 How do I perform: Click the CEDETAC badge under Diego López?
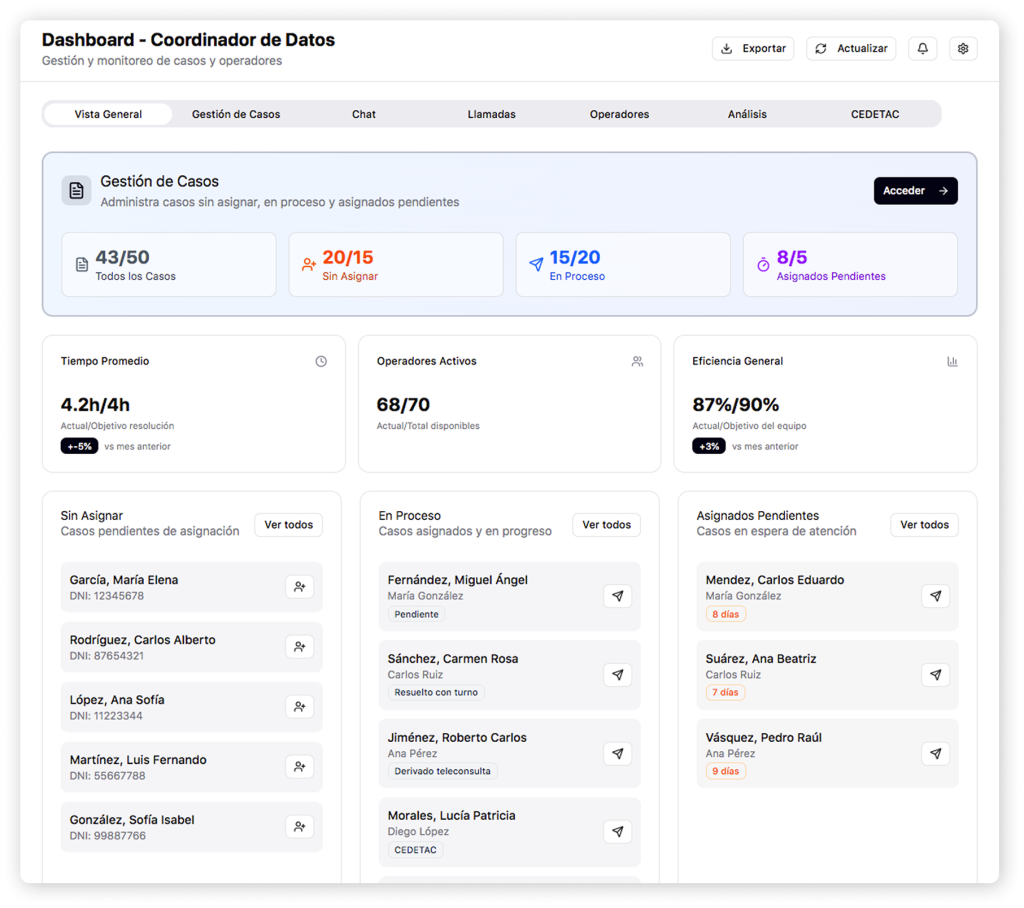pos(415,850)
